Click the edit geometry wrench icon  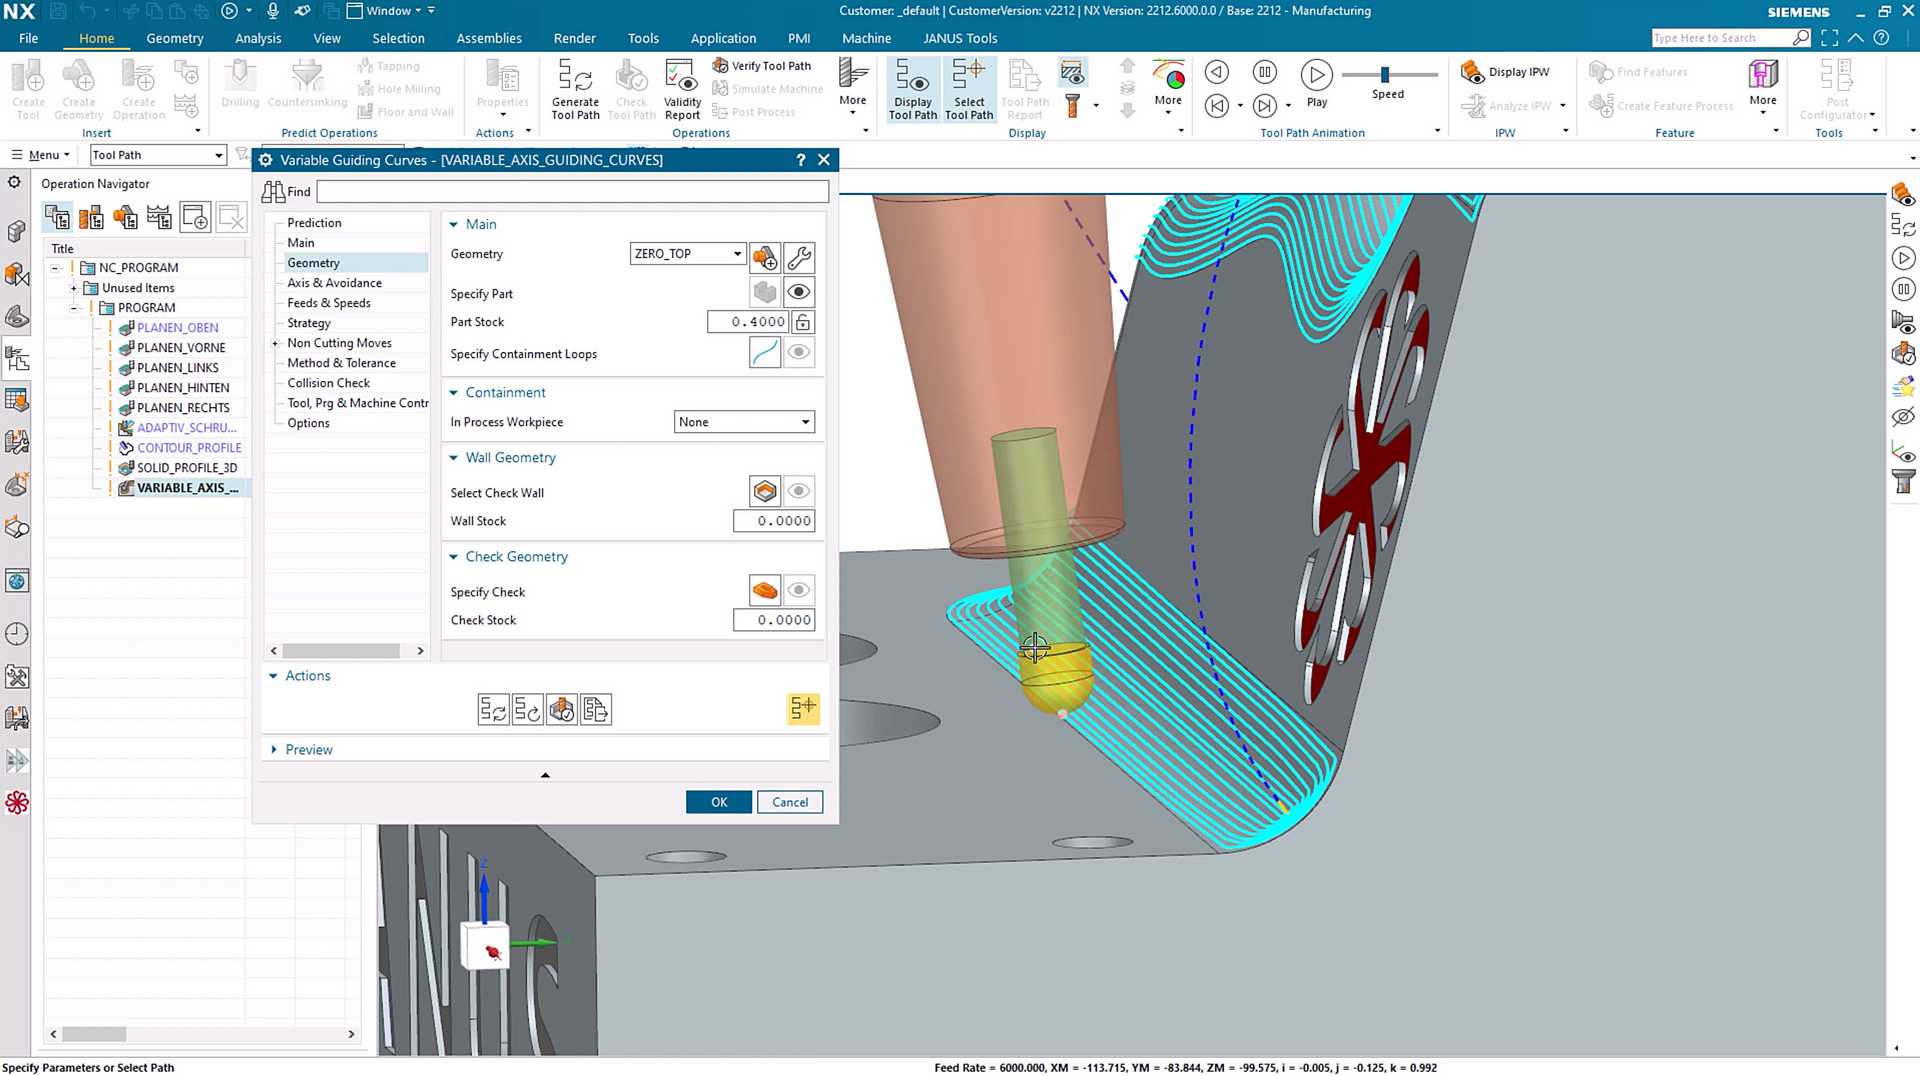coord(799,258)
